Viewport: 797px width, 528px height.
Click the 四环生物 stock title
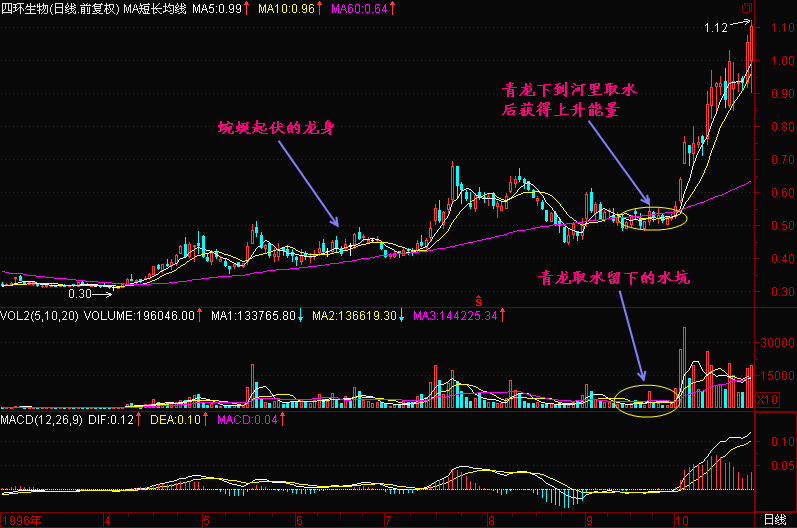(x=27, y=9)
